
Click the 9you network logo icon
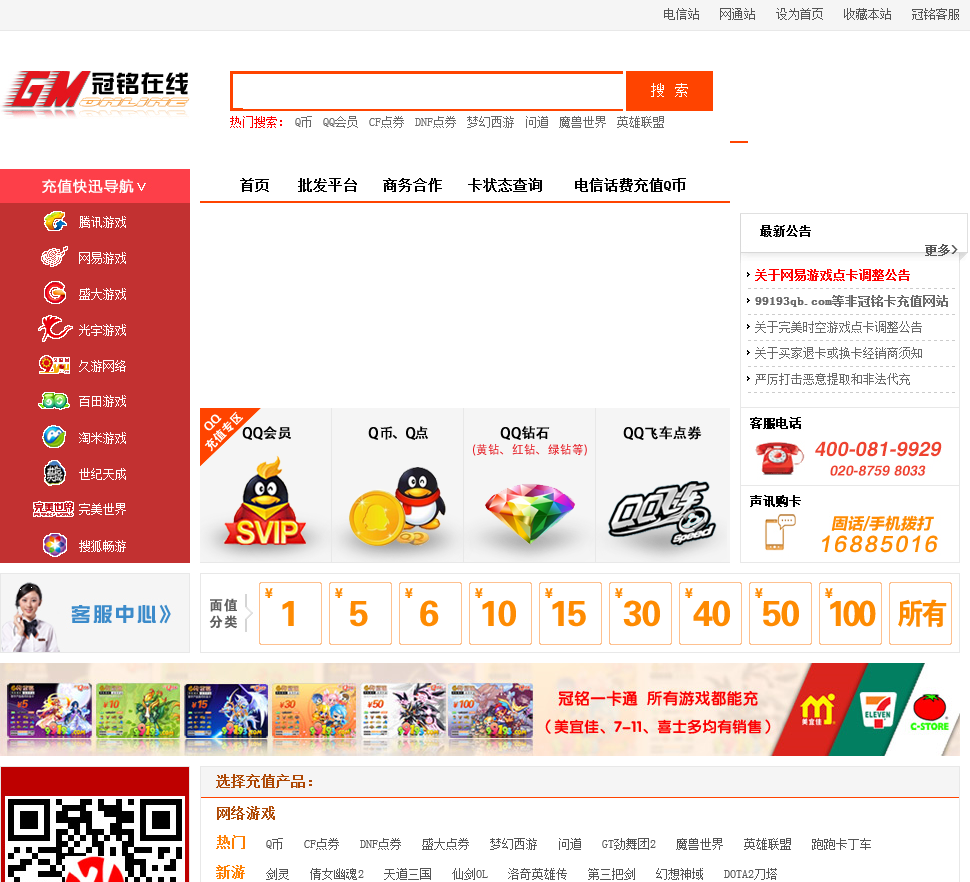(54, 365)
